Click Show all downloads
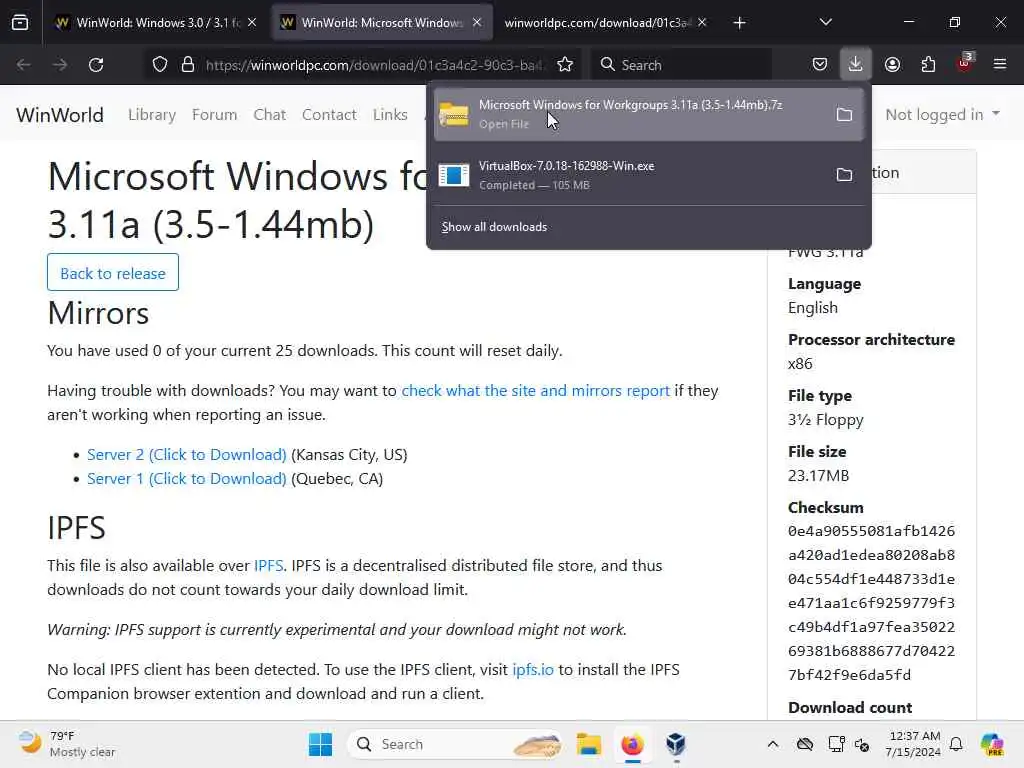The image size is (1024, 768). 494,227
